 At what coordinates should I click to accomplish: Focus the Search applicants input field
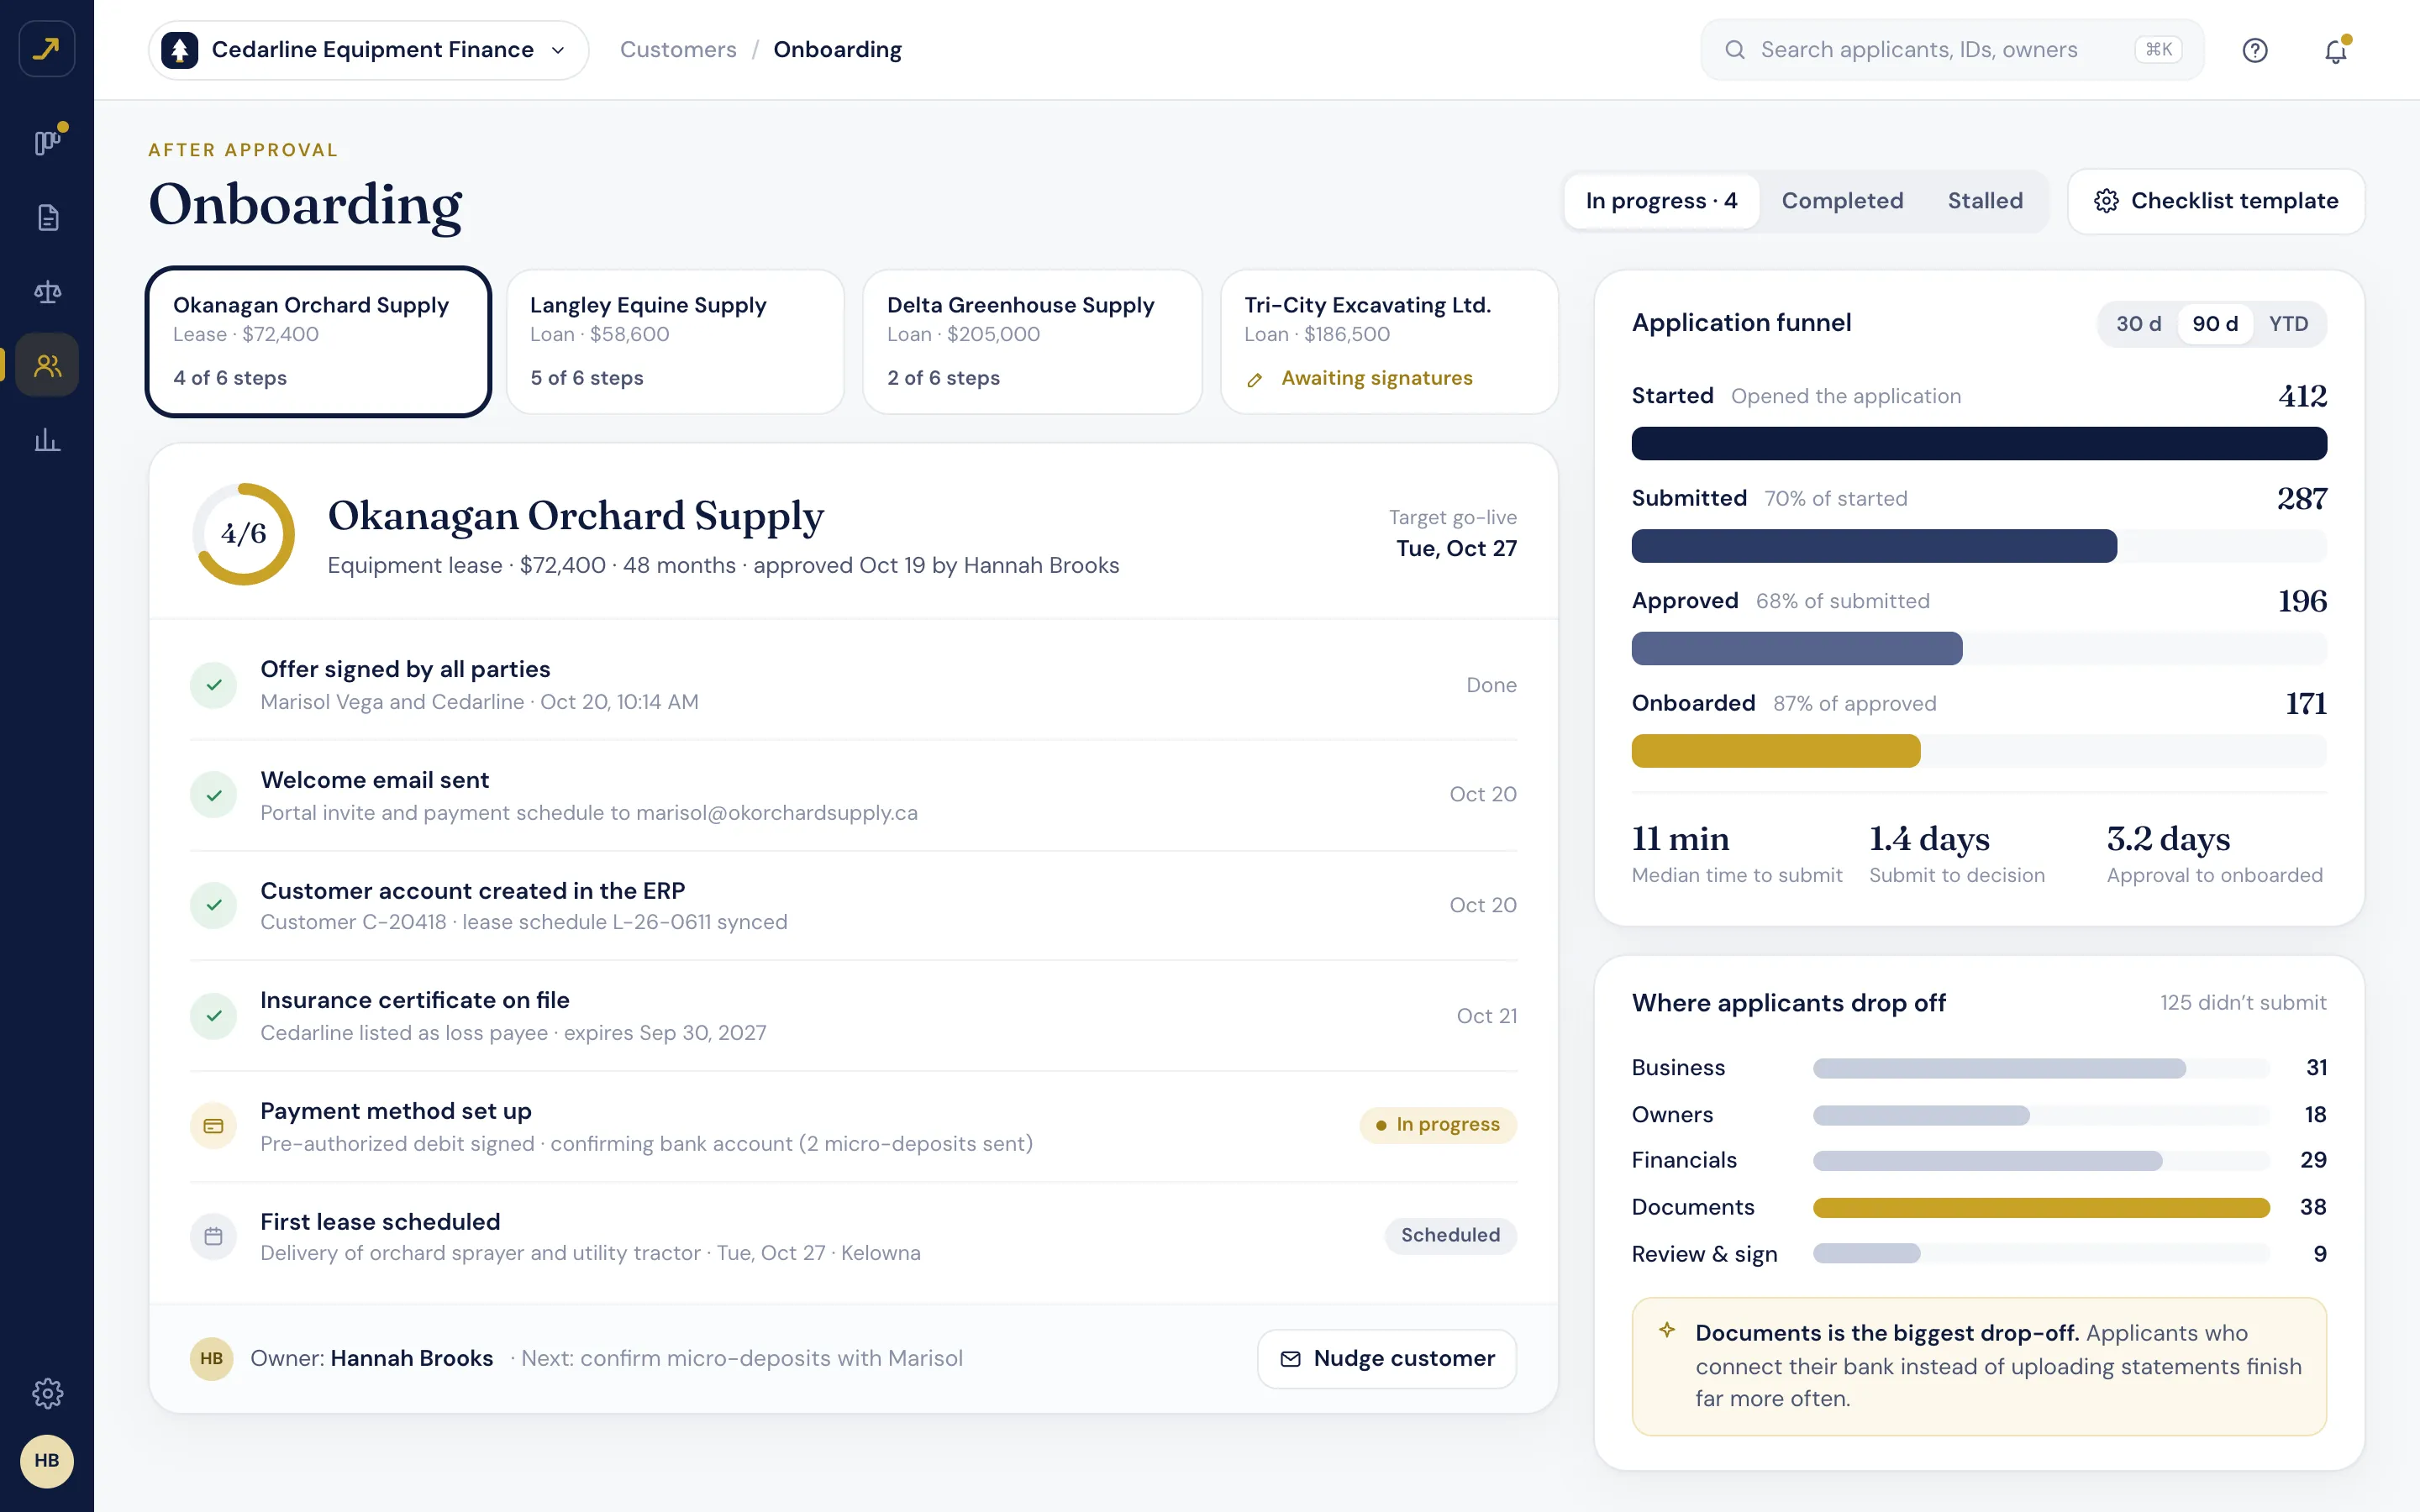pos(1952,49)
